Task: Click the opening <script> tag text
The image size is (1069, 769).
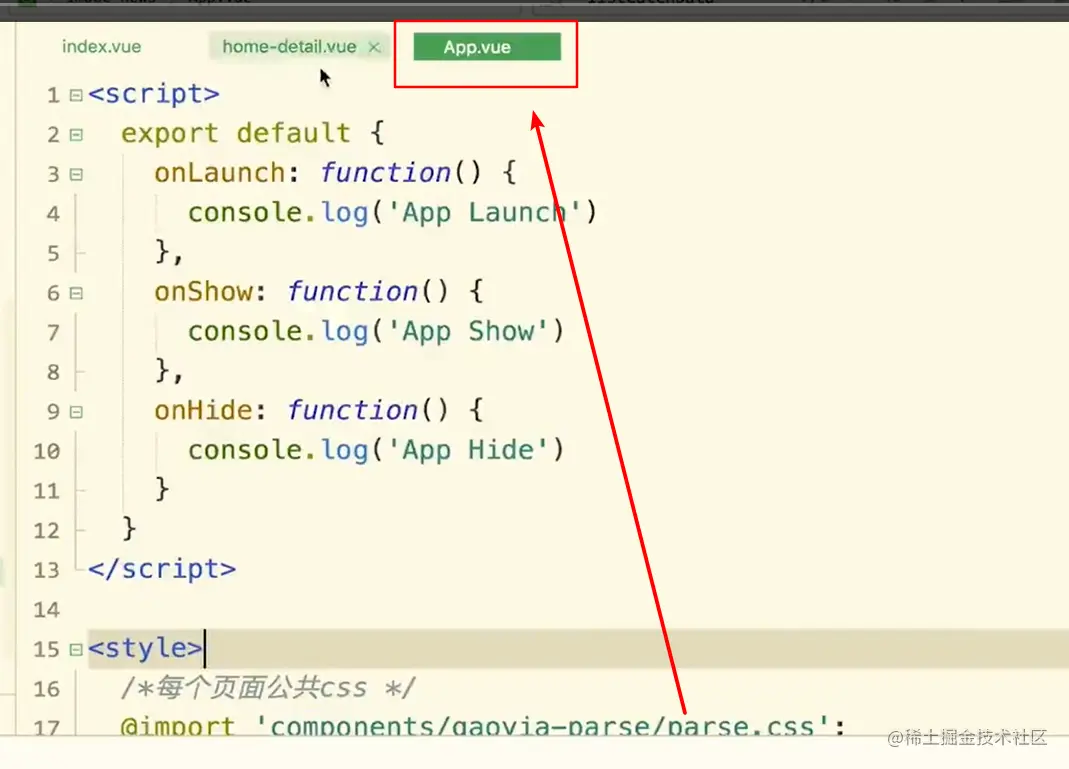Action: pos(154,94)
